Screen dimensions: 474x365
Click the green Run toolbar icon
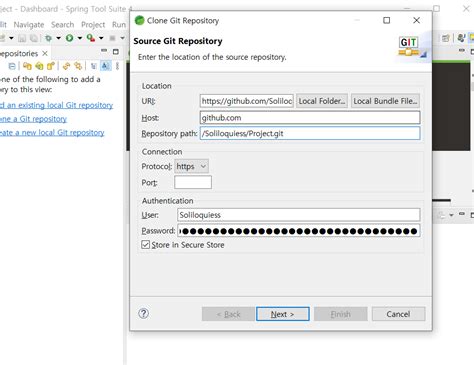point(69,38)
